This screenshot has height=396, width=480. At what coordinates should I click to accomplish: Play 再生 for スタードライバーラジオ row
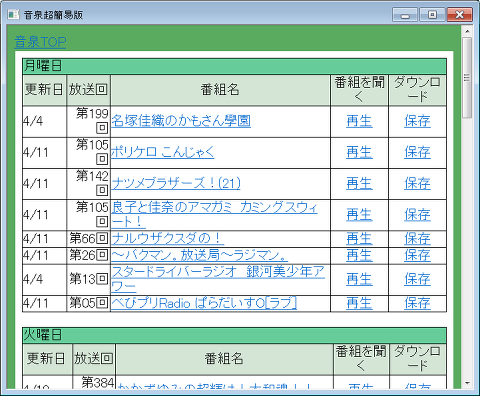point(359,279)
